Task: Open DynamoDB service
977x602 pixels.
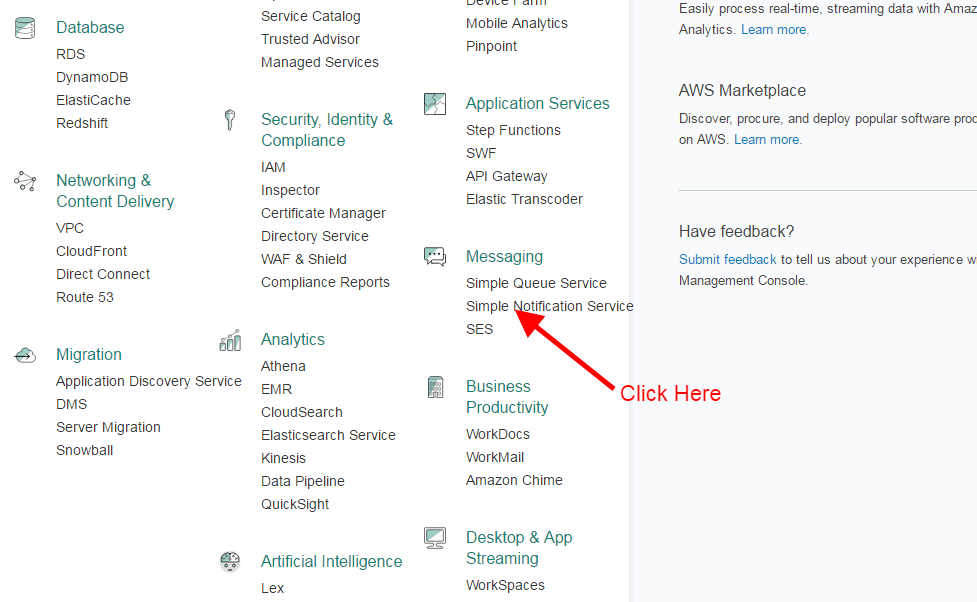Action: click(92, 77)
